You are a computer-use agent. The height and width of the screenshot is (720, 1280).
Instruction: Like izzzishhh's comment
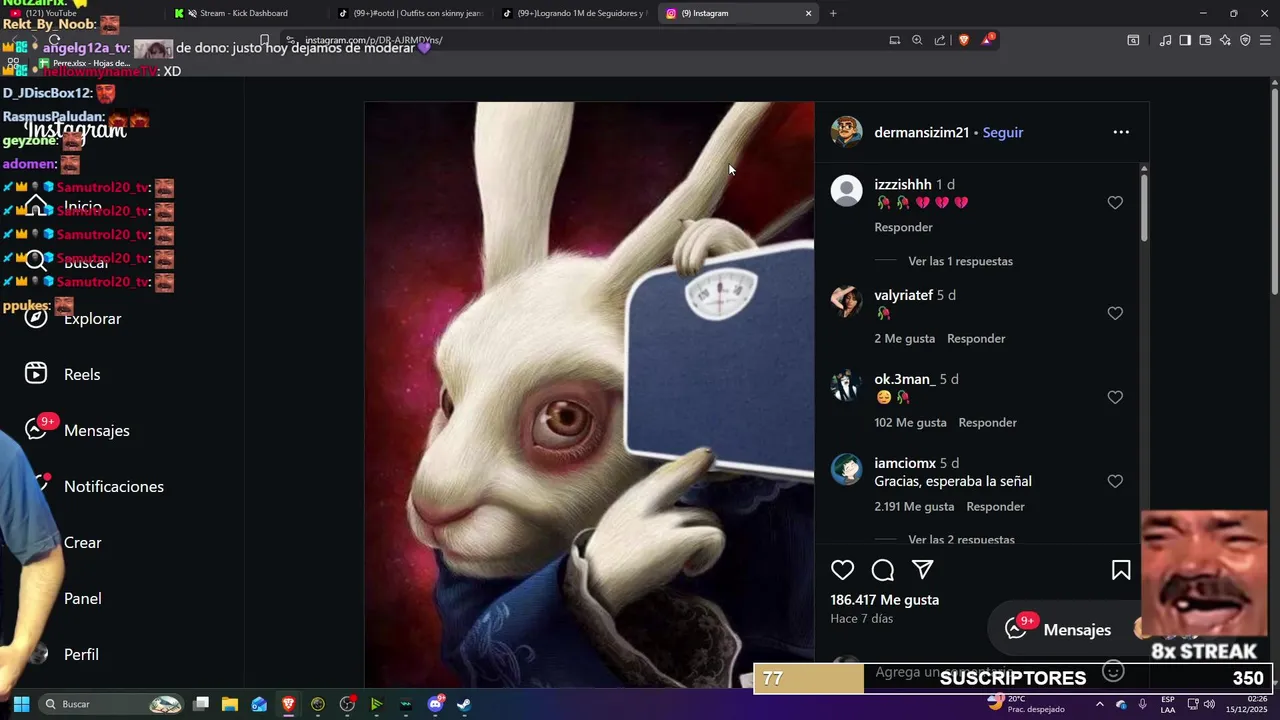click(x=1115, y=203)
